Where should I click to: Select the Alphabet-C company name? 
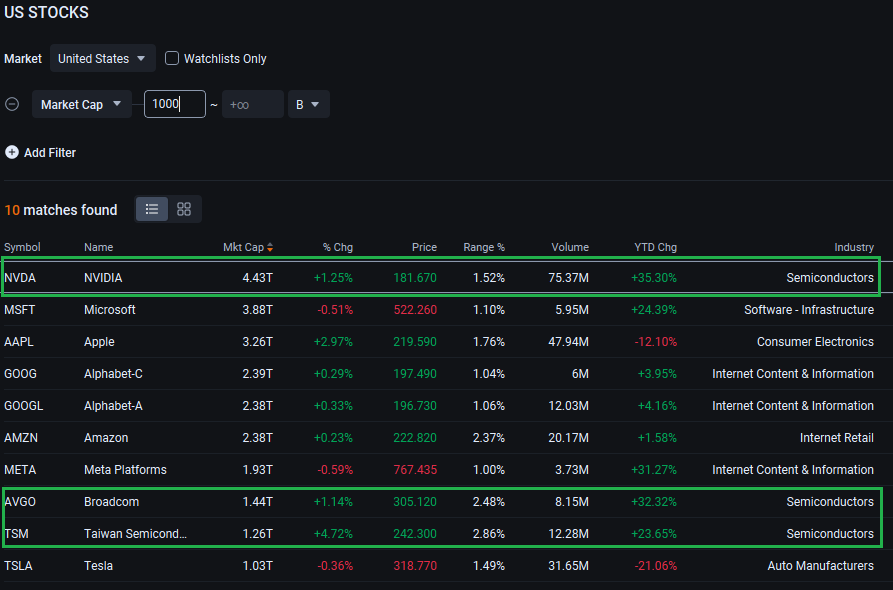(113, 374)
